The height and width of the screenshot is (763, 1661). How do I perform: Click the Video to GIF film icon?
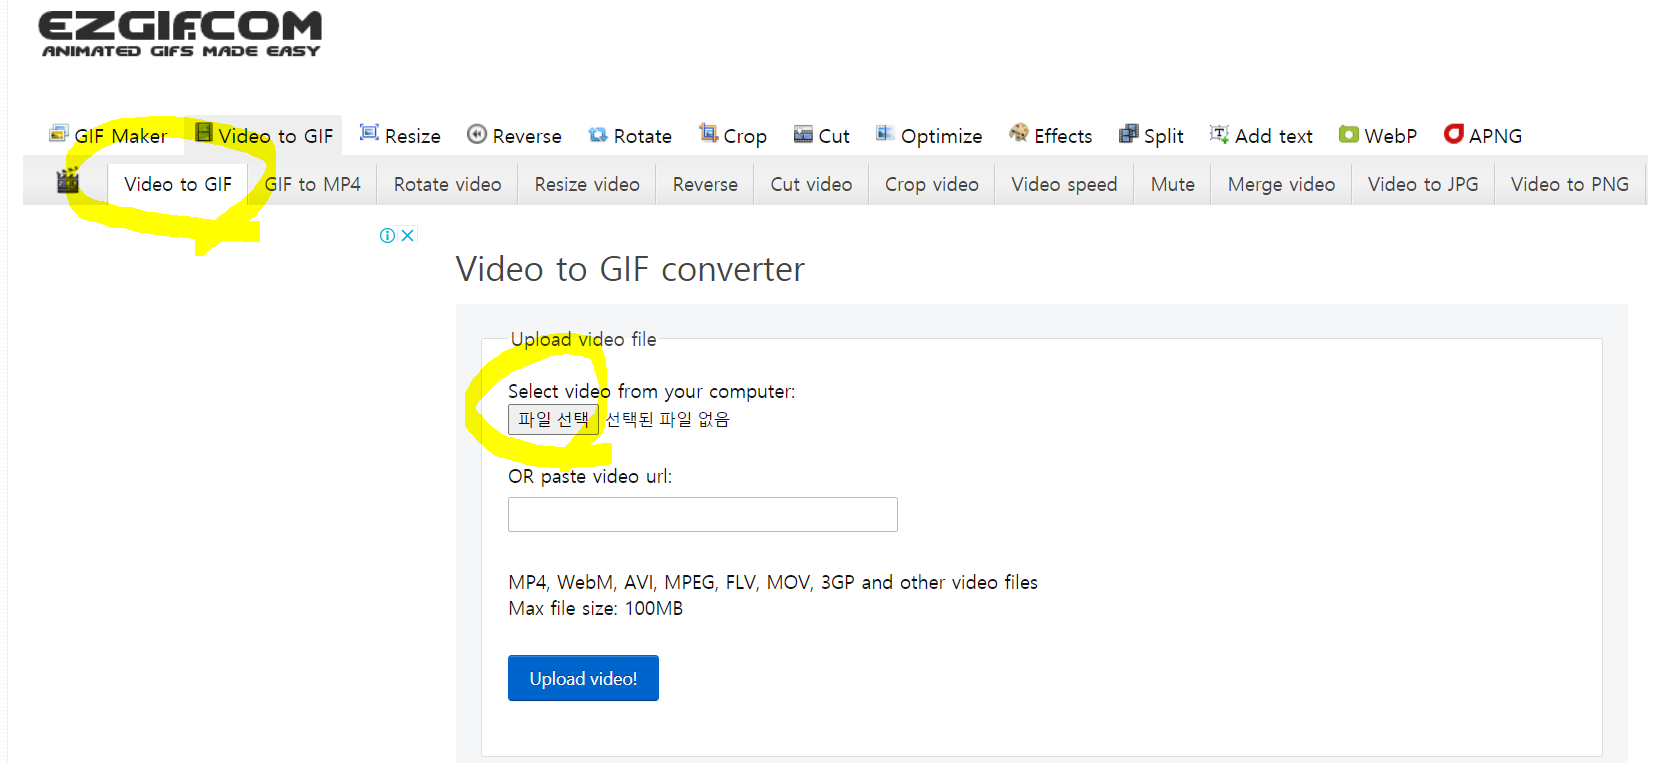click(x=204, y=133)
